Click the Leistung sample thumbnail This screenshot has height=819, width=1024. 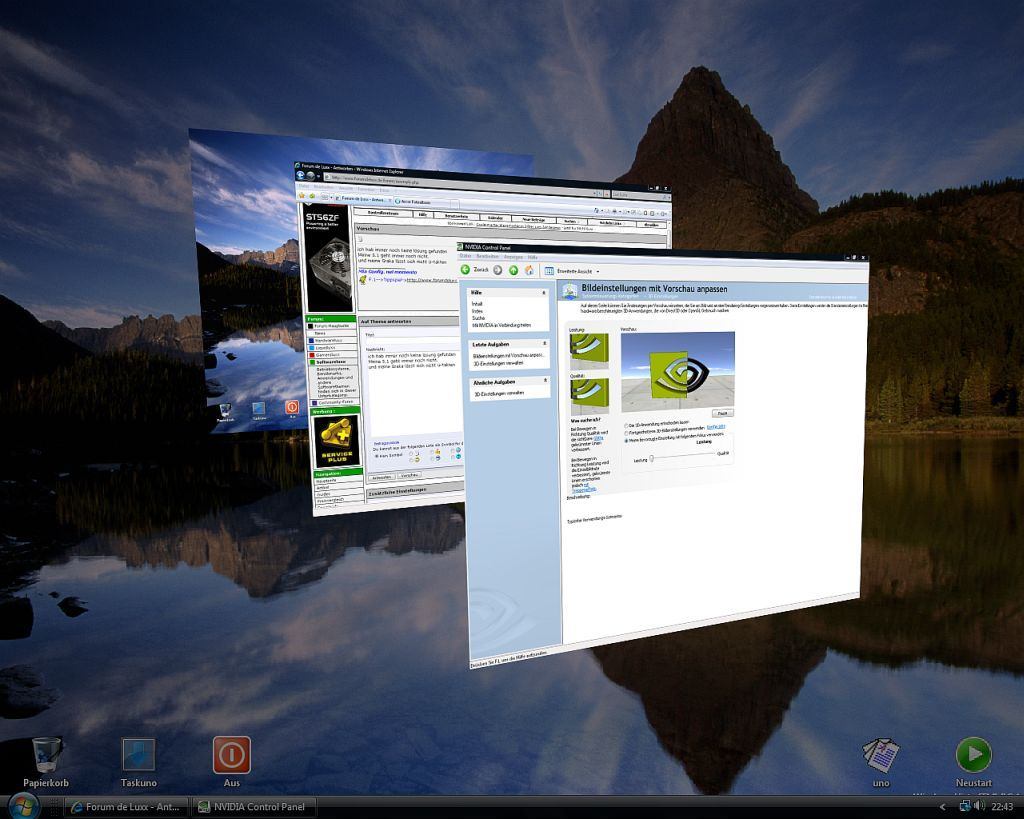589,351
